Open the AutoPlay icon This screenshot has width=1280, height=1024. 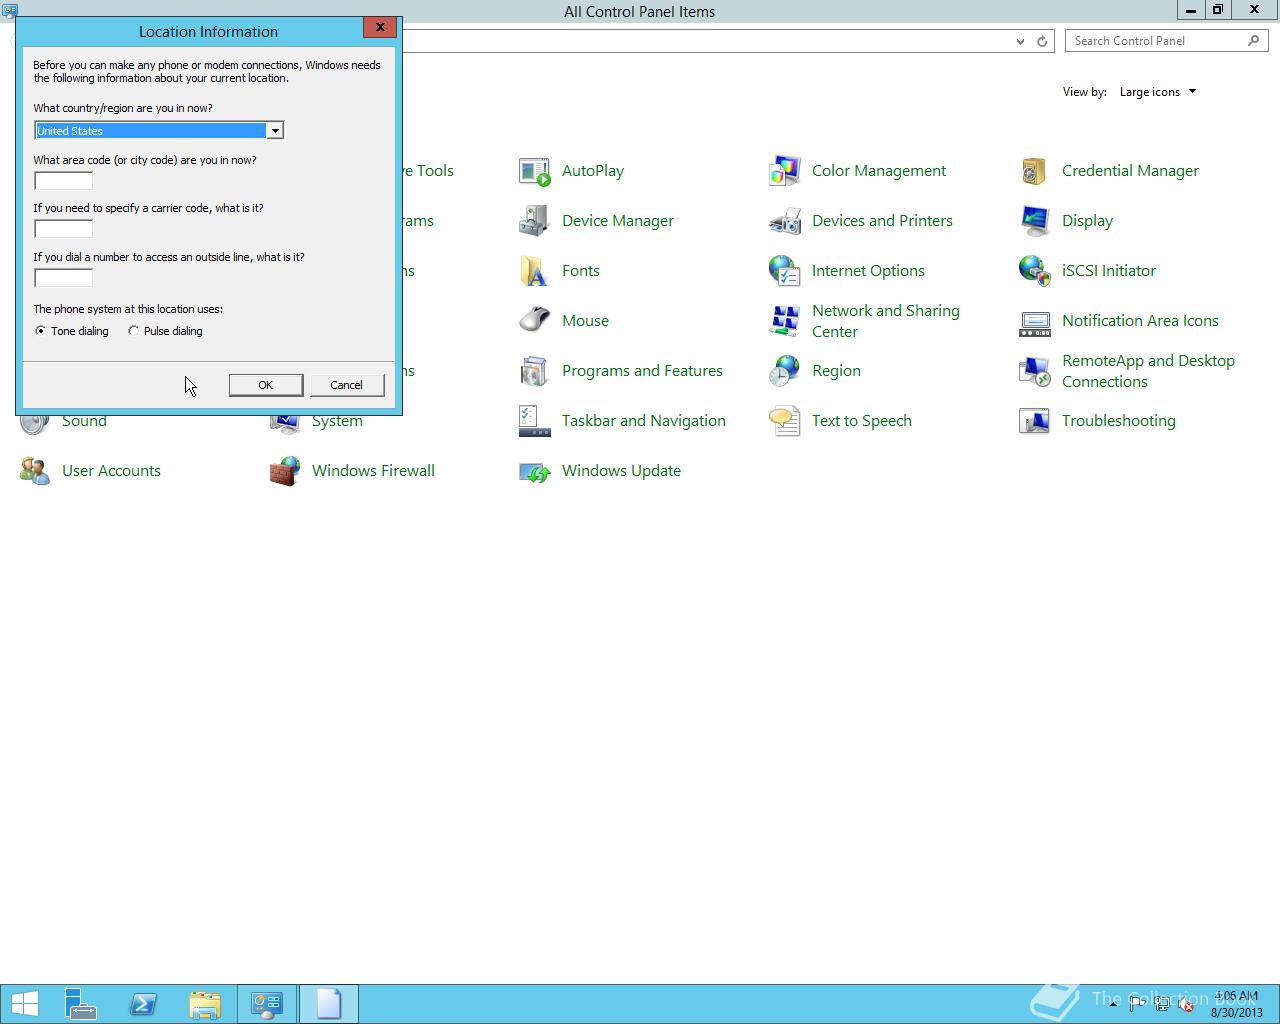pos(535,171)
